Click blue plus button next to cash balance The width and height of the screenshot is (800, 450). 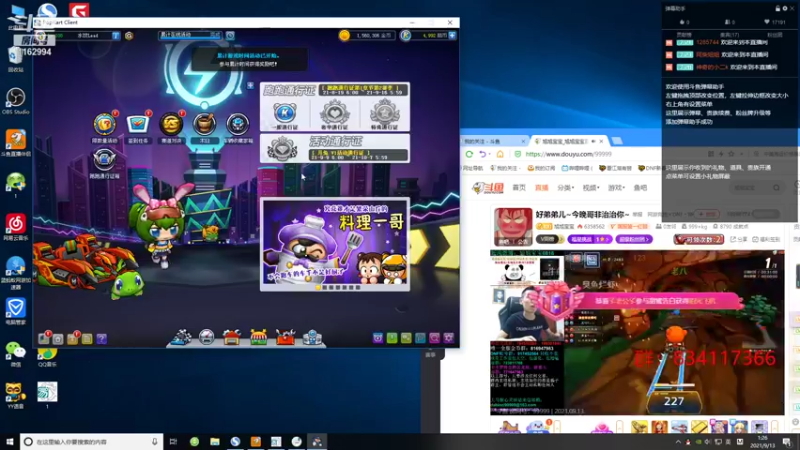click(452, 35)
